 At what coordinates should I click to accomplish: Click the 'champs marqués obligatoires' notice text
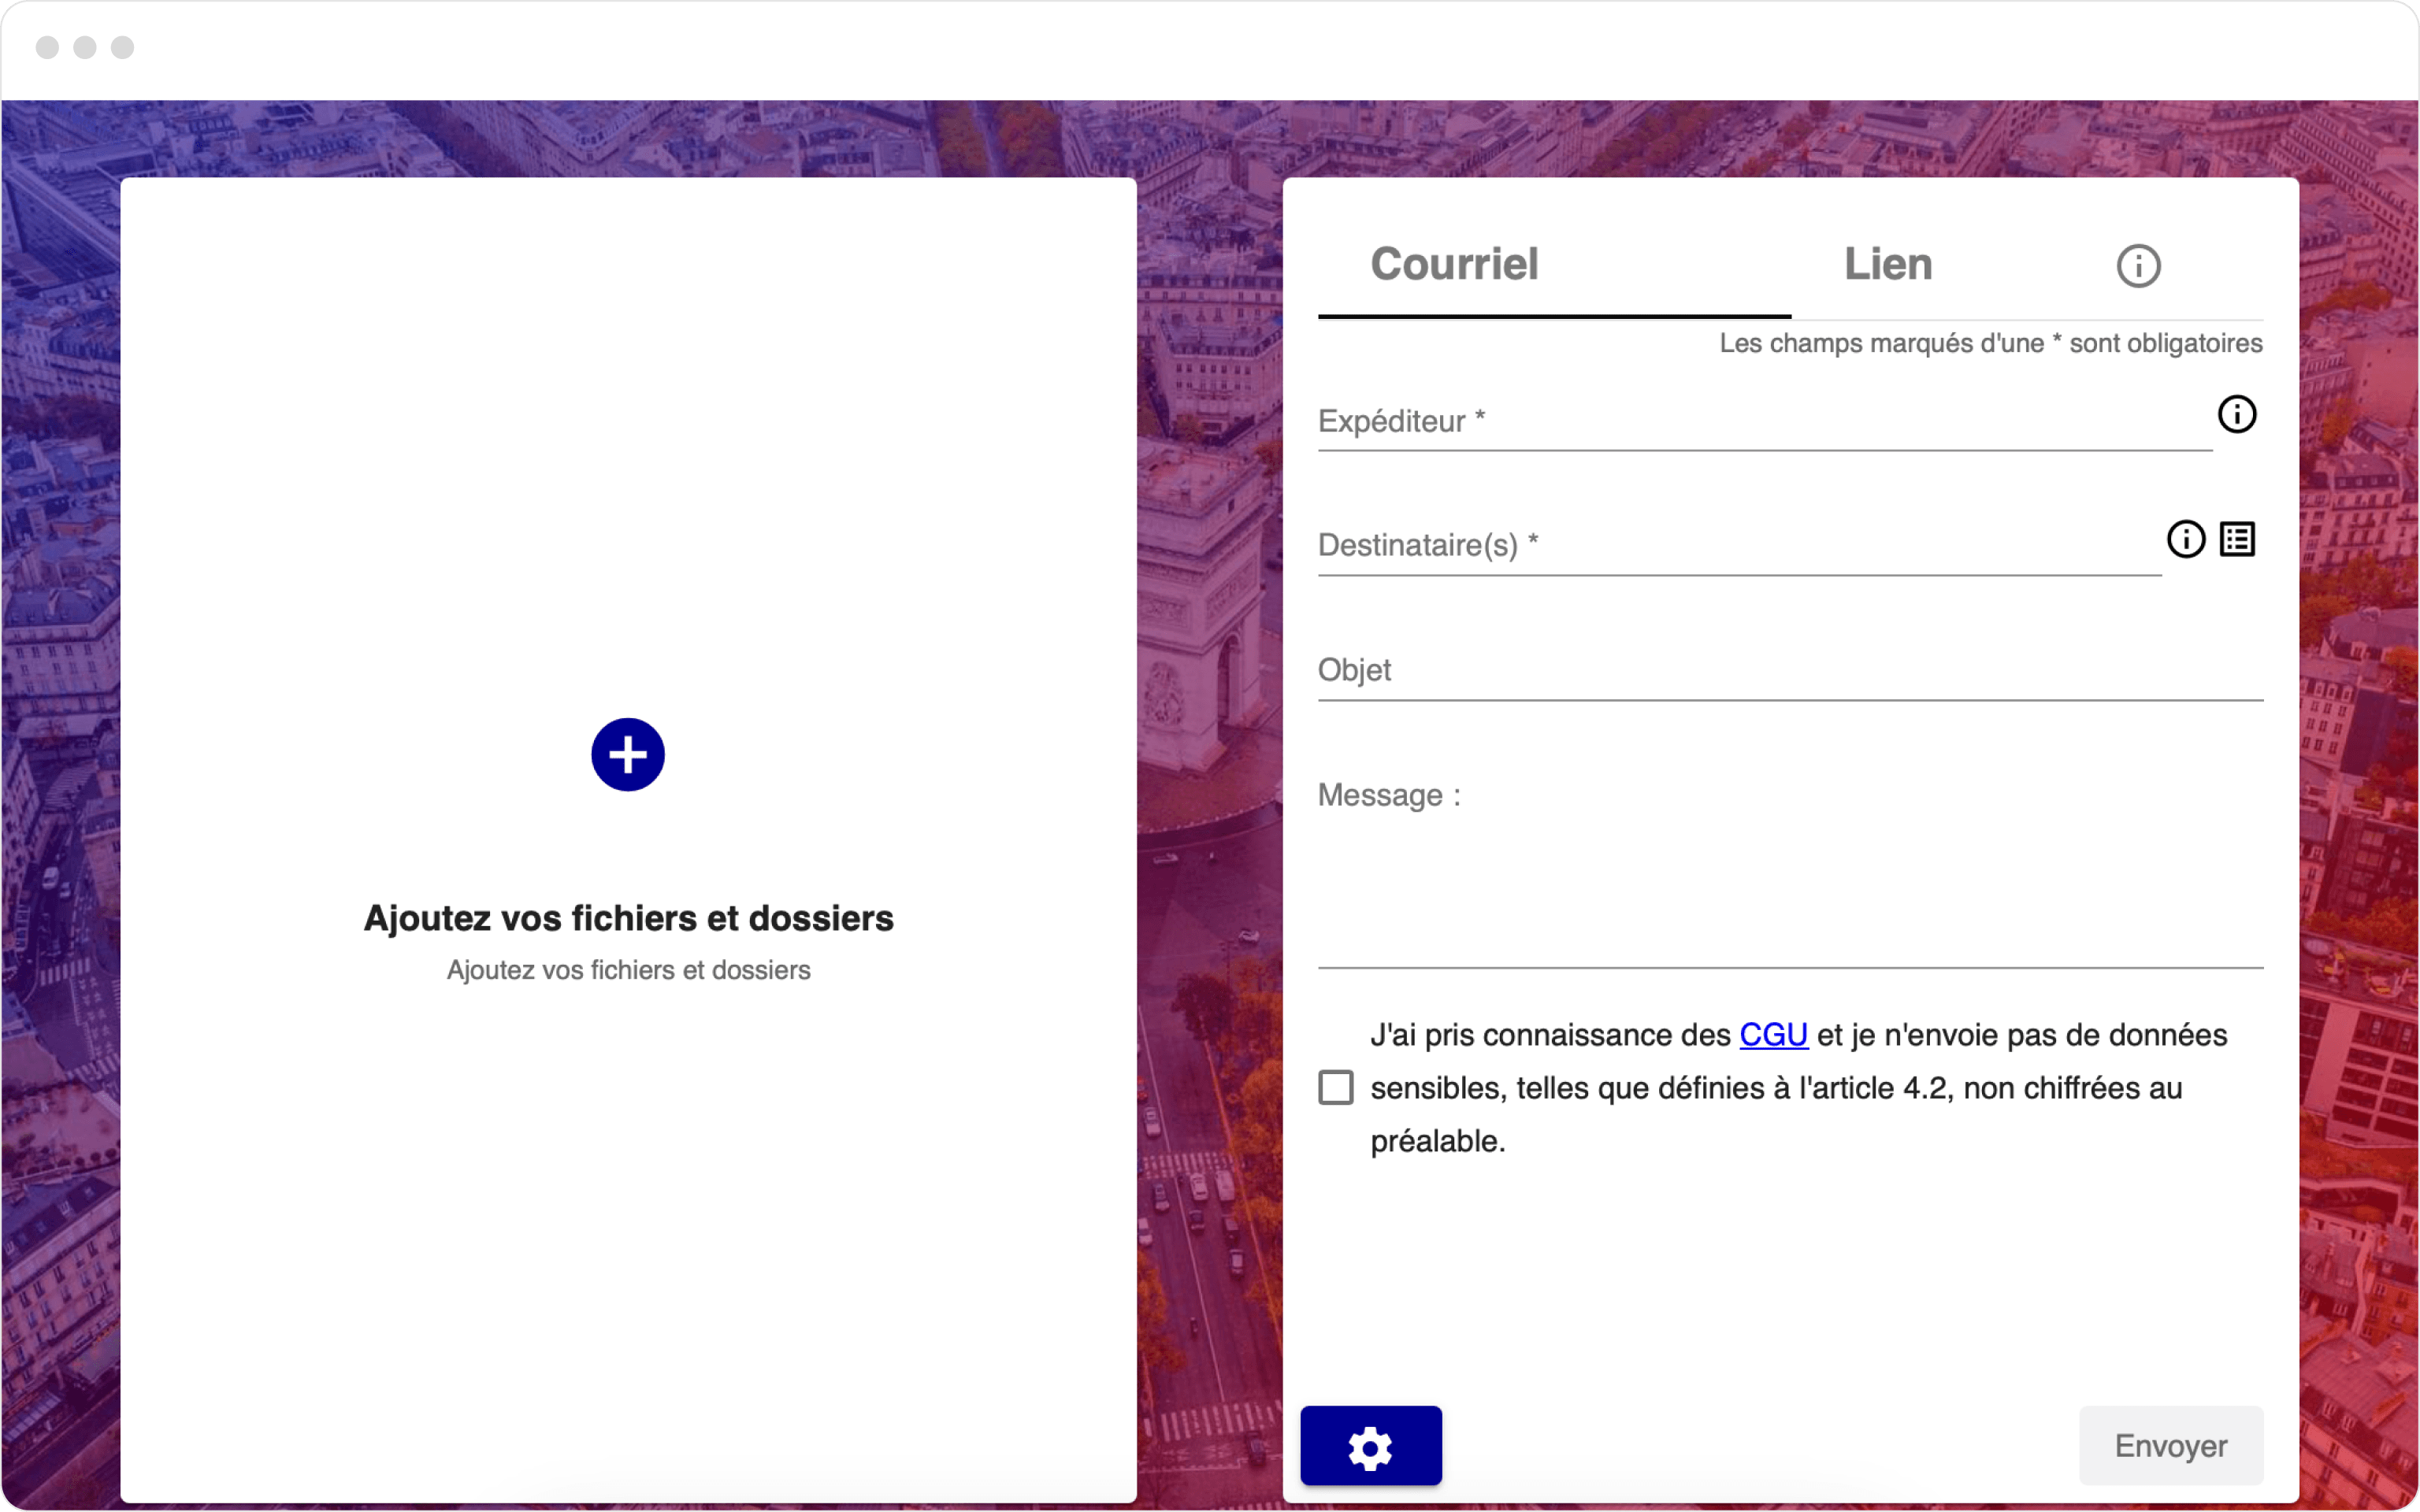(x=1989, y=343)
